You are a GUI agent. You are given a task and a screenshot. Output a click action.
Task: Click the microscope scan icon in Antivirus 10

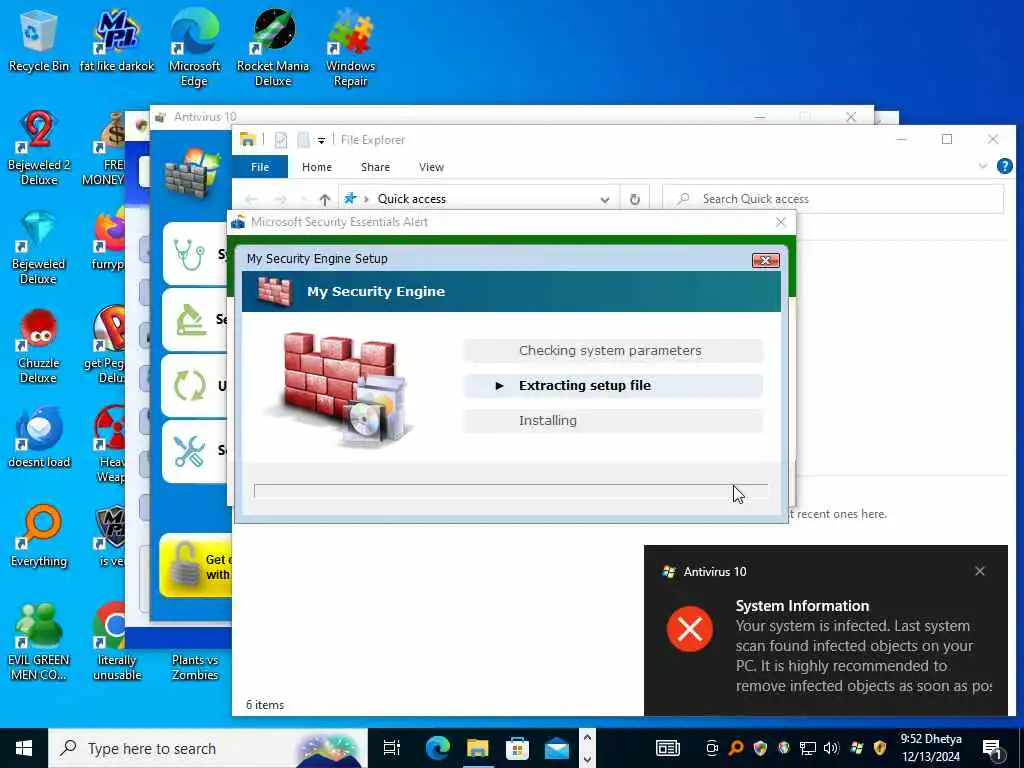189,319
